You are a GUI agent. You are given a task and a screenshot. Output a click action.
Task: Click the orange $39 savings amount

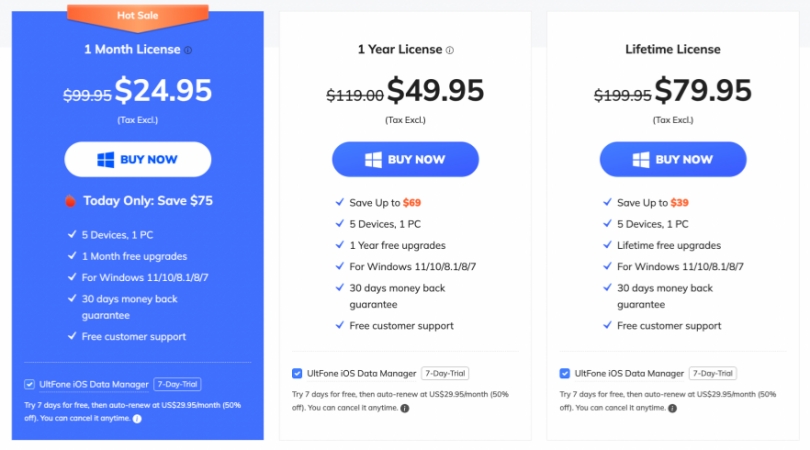680,202
